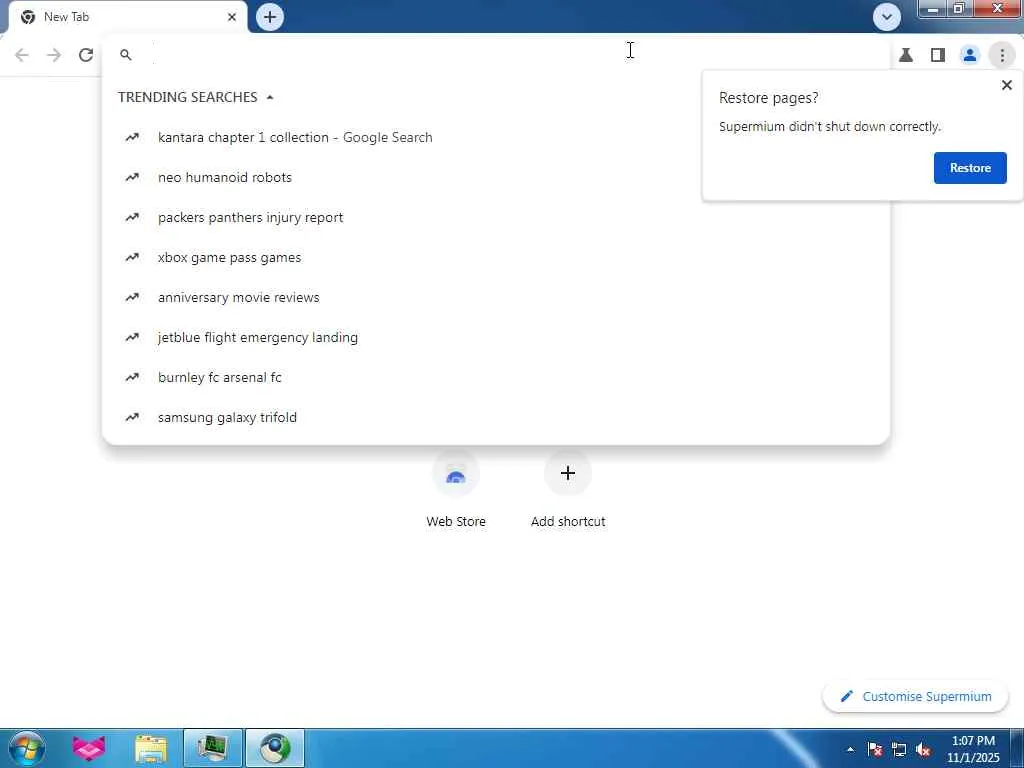Click Customise Supermium button

[916, 696]
